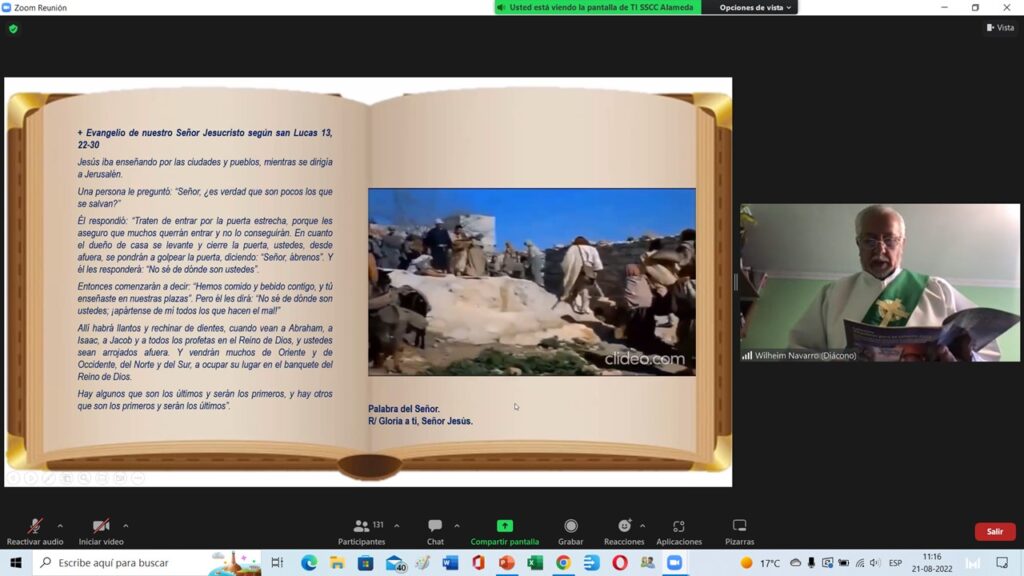
Task: Go to the previous slide with the back arrow
Action: pos(13,478)
